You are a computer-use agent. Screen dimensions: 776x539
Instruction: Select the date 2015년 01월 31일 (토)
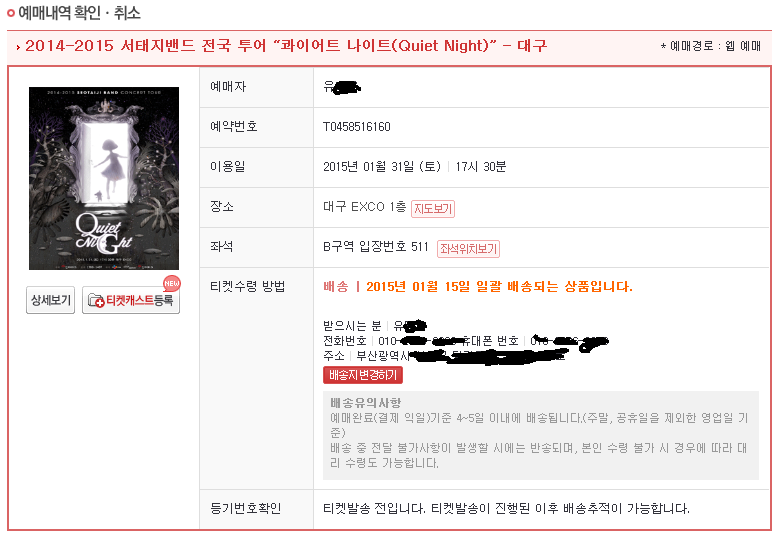[382, 167]
